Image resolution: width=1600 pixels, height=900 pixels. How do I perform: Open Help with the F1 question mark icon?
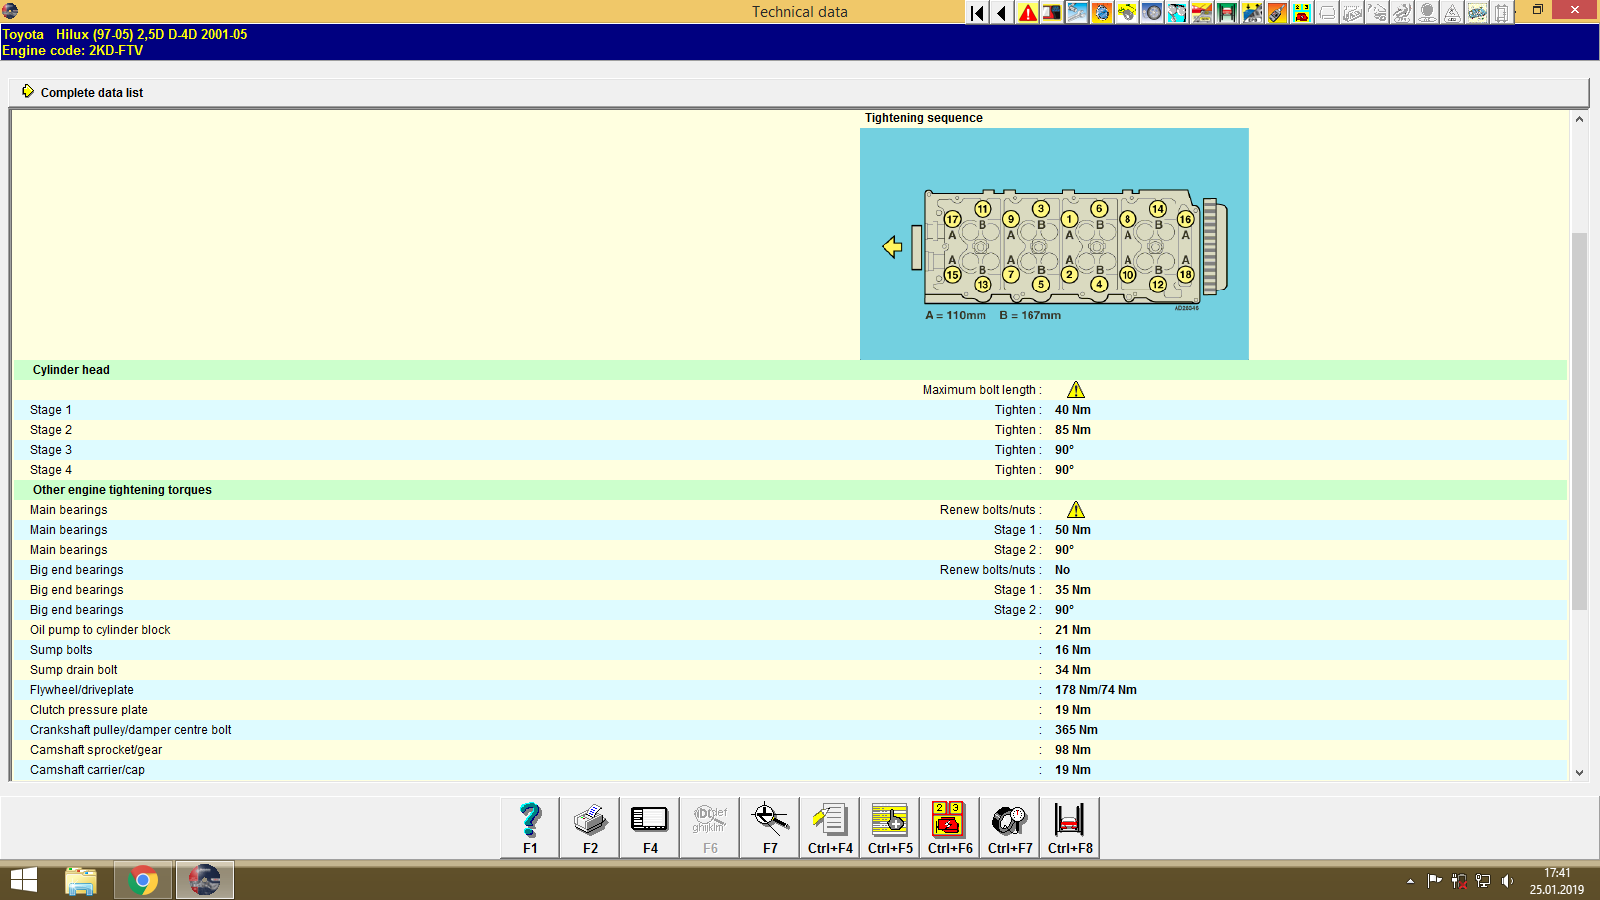[x=529, y=822]
